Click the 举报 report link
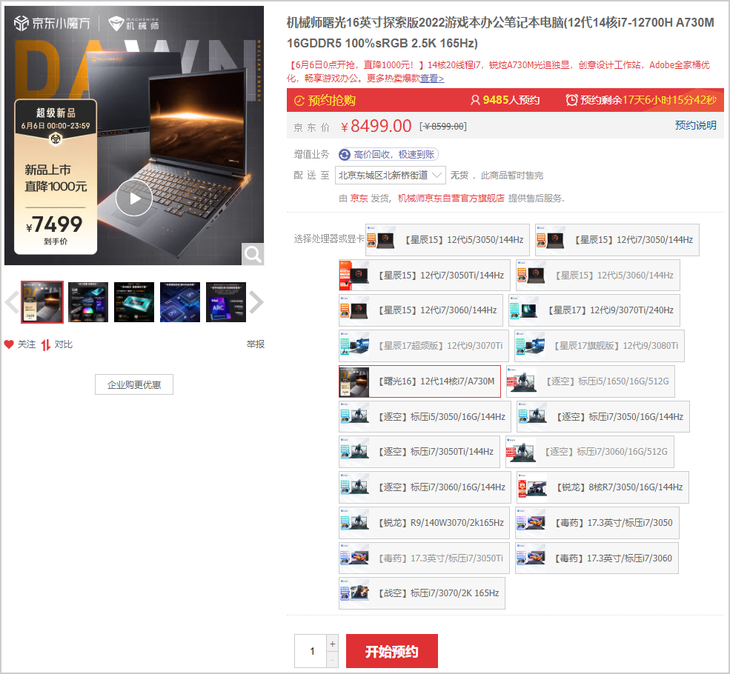This screenshot has height=674, width=730. [x=255, y=344]
